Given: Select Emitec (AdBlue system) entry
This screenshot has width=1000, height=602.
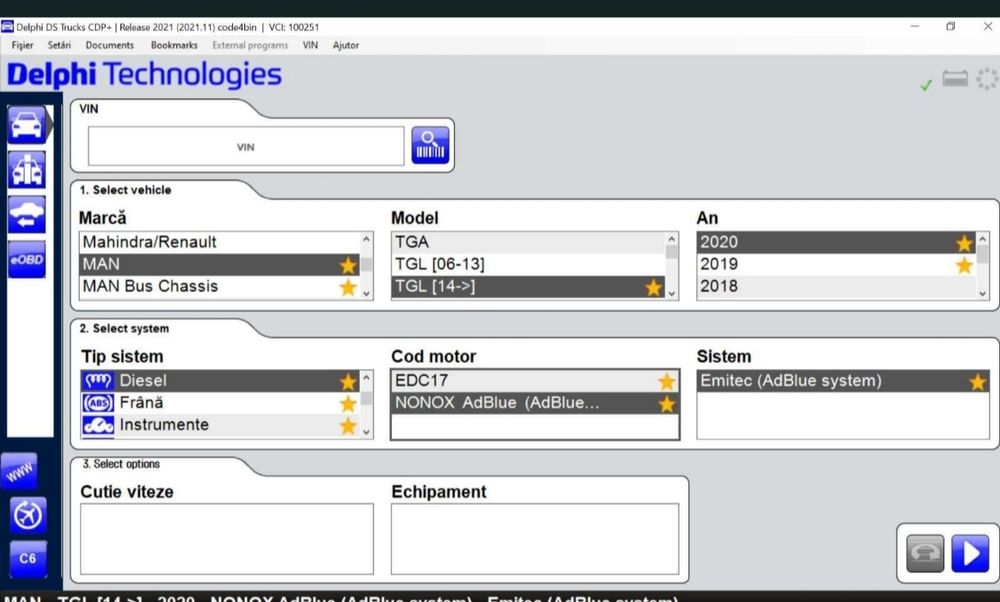Looking at the screenshot, I should [842, 381].
